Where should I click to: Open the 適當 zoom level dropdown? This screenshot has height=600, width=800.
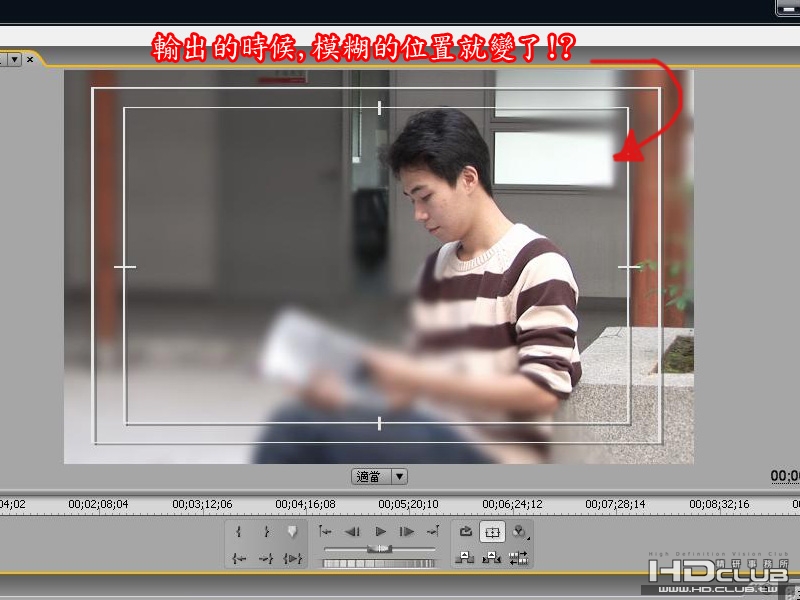[x=379, y=477]
